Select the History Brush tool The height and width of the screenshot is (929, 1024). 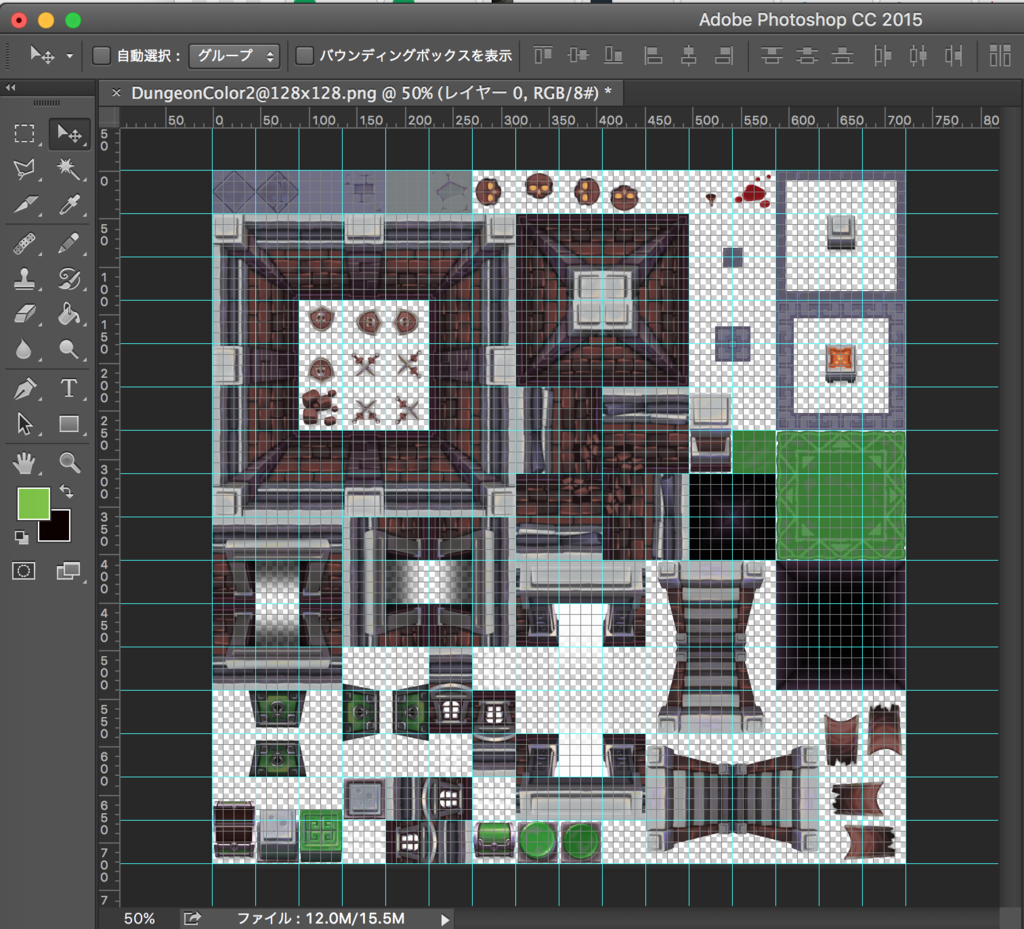(x=69, y=279)
